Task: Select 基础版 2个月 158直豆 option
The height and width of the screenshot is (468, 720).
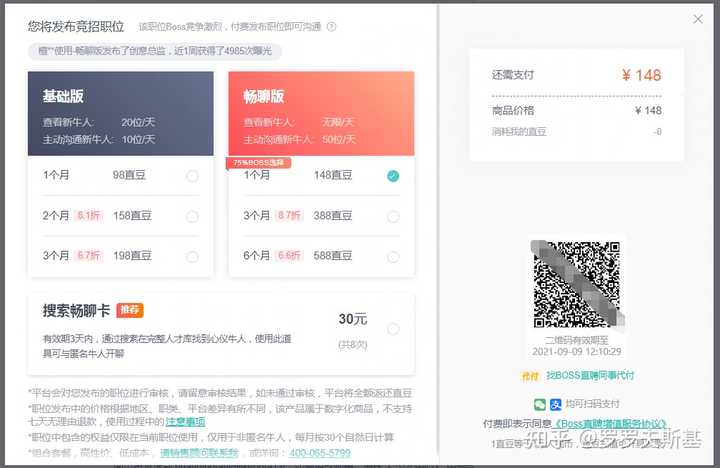Action: [x=192, y=216]
